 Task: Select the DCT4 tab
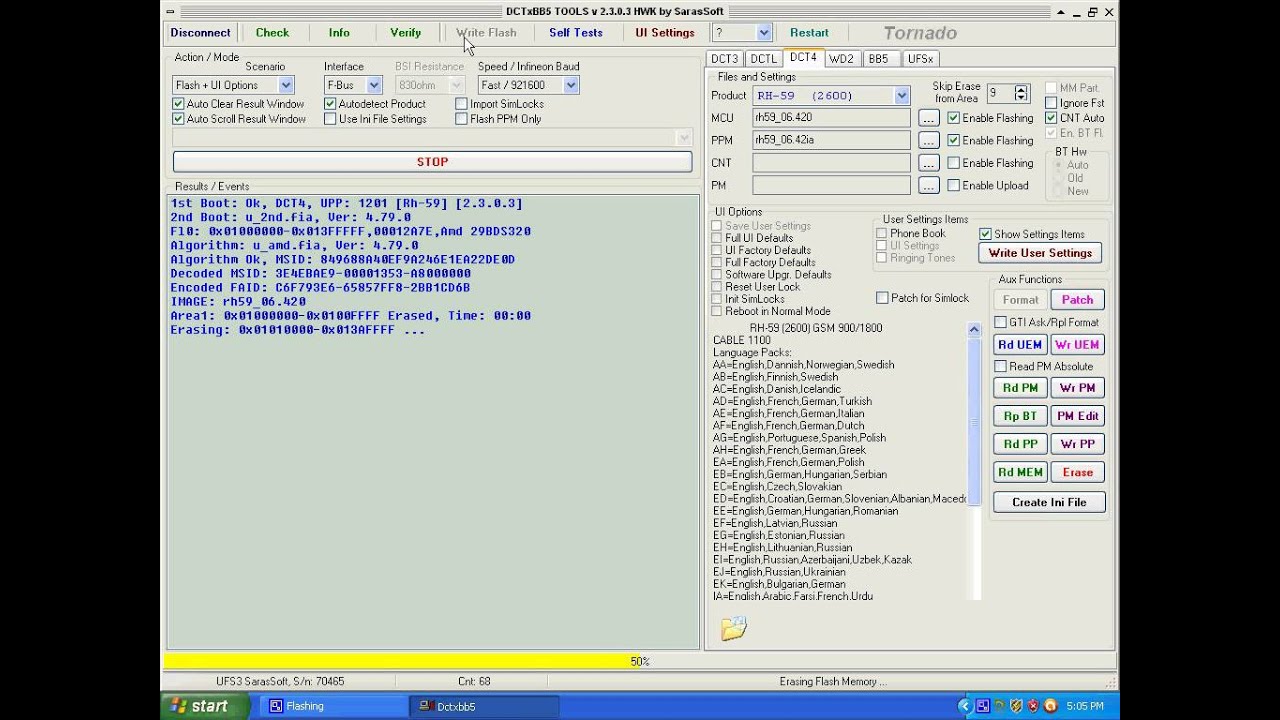click(x=803, y=57)
